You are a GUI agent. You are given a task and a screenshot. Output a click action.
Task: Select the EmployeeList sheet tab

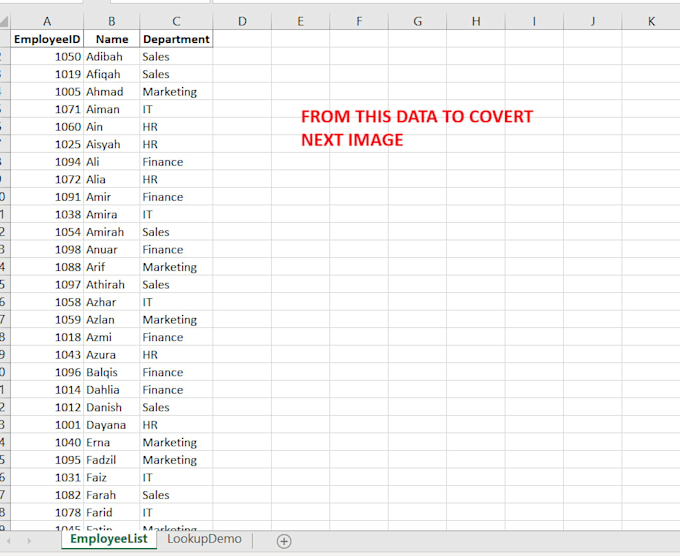(109, 539)
